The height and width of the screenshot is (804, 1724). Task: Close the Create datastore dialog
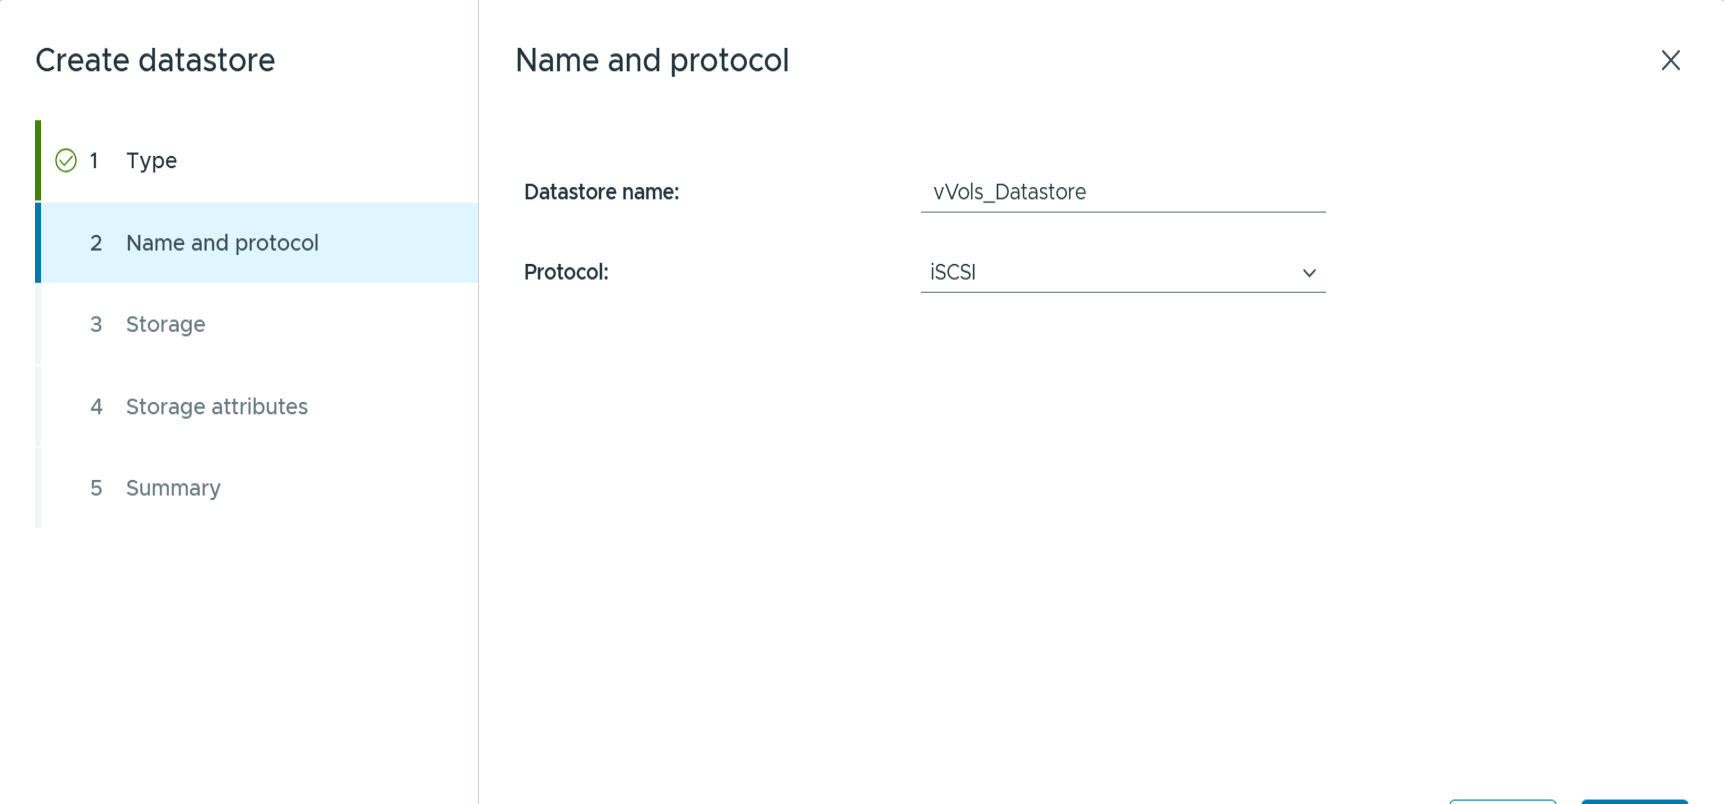click(x=1670, y=61)
